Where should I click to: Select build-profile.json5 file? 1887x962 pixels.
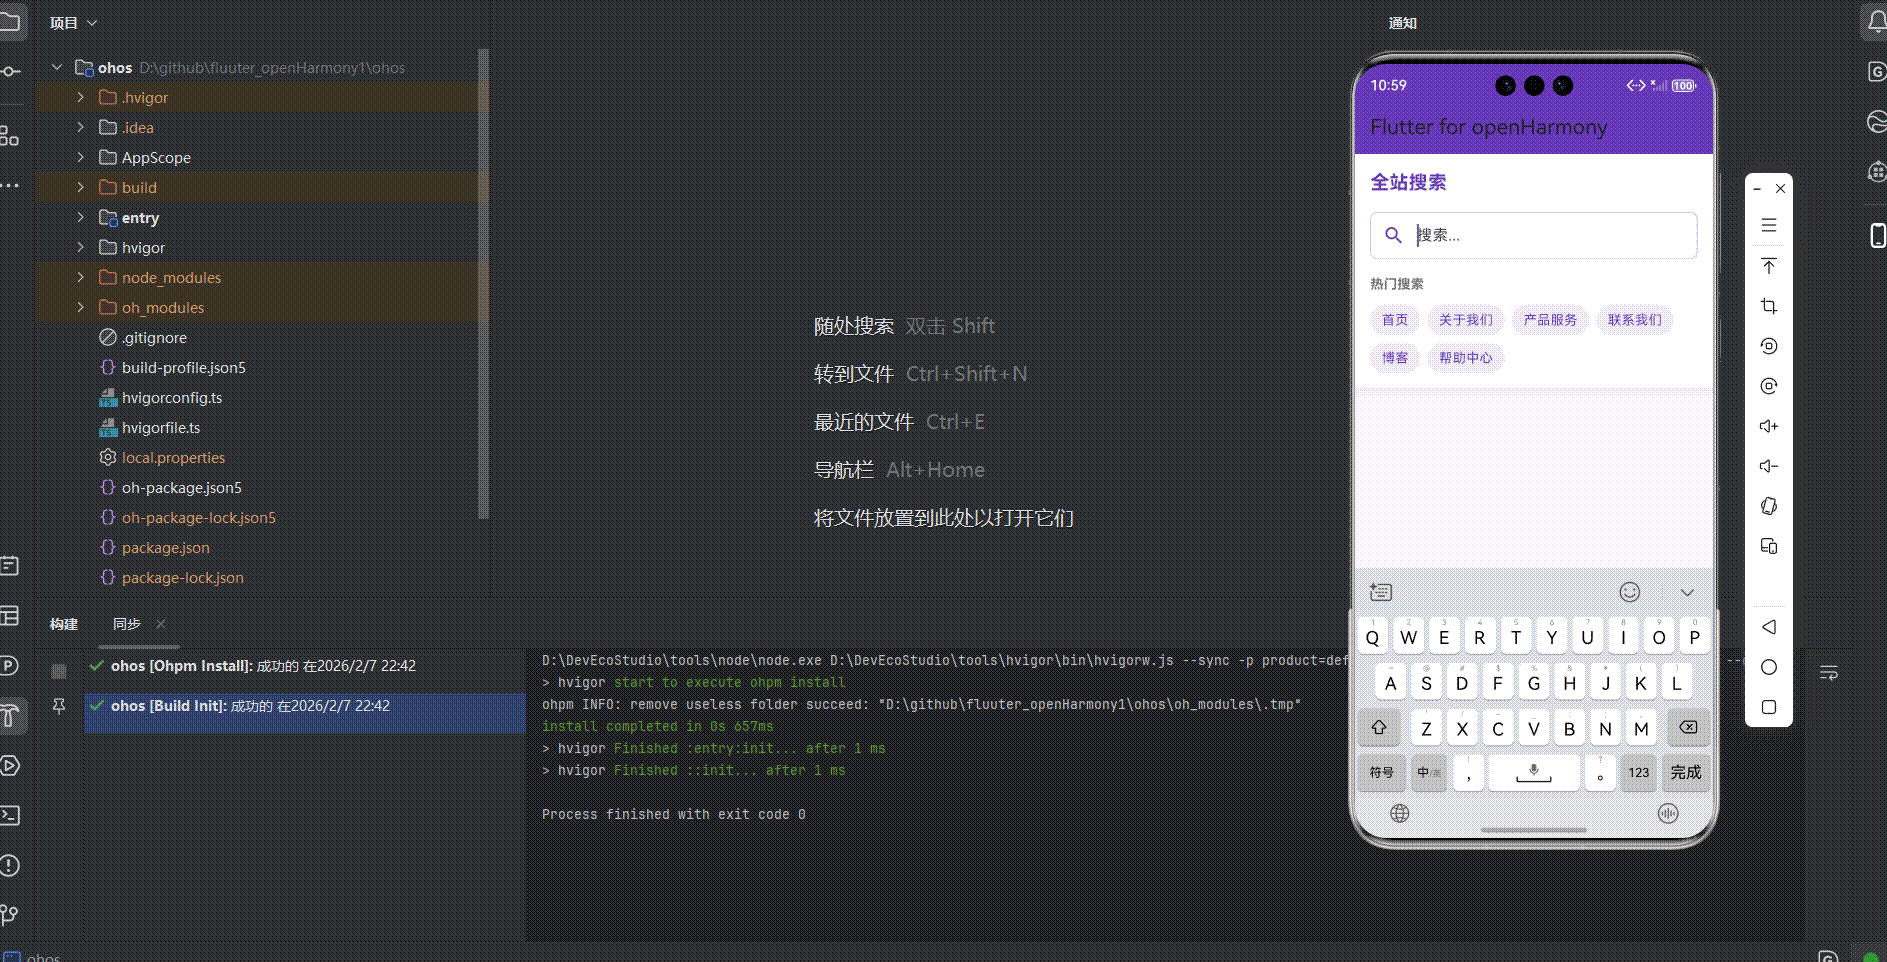(x=172, y=368)
